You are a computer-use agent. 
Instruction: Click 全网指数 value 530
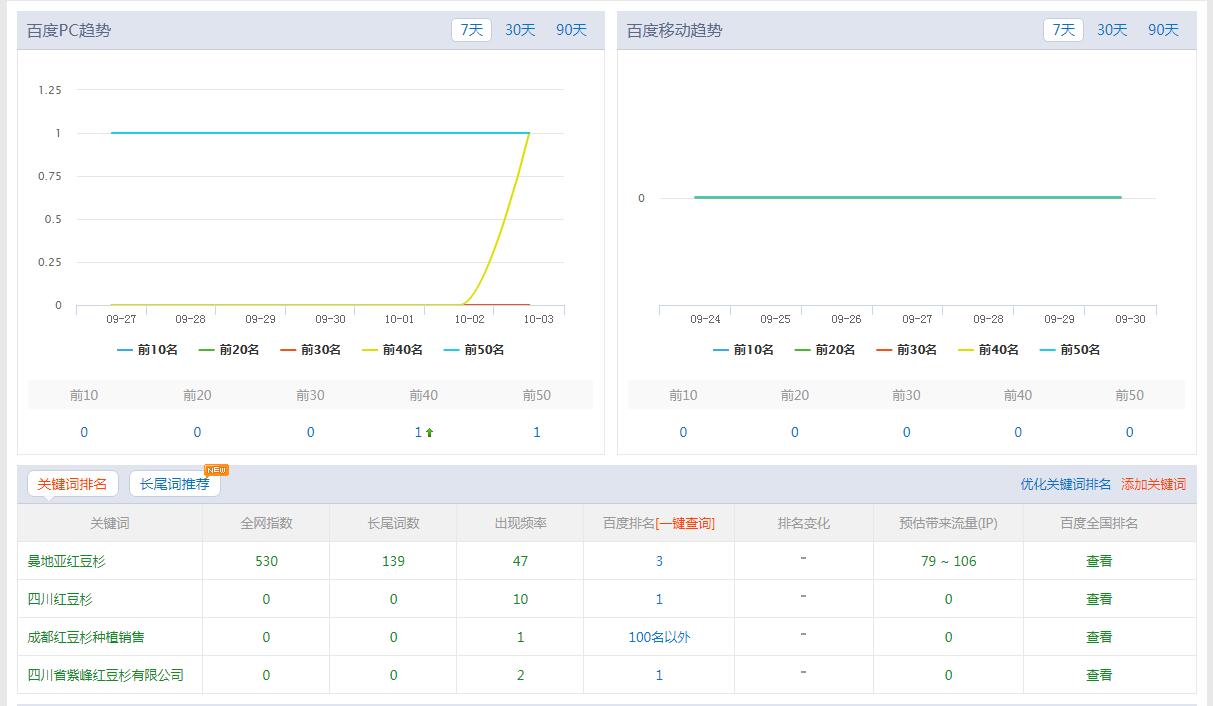[x=266, y=561]
